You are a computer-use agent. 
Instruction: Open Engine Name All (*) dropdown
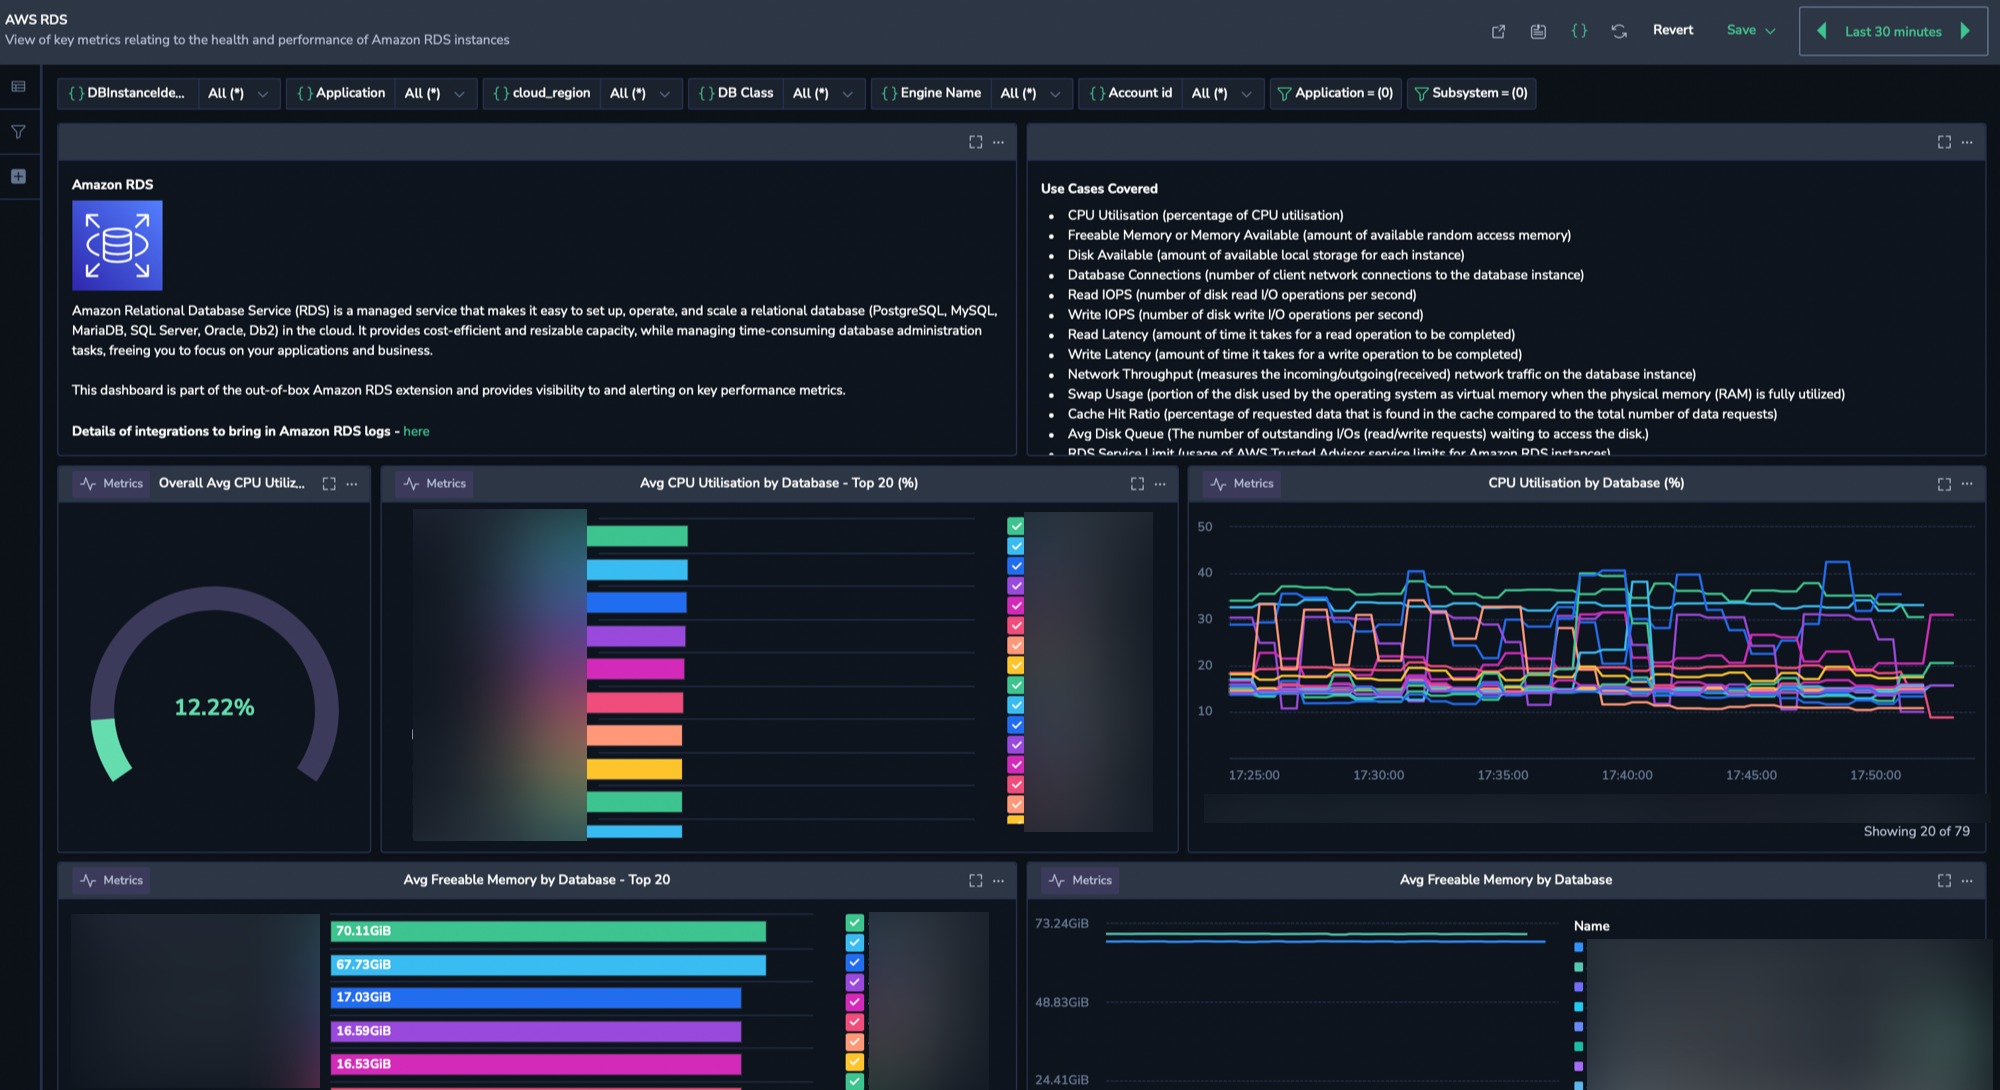pyautogui.click(x=1031, y=93)
